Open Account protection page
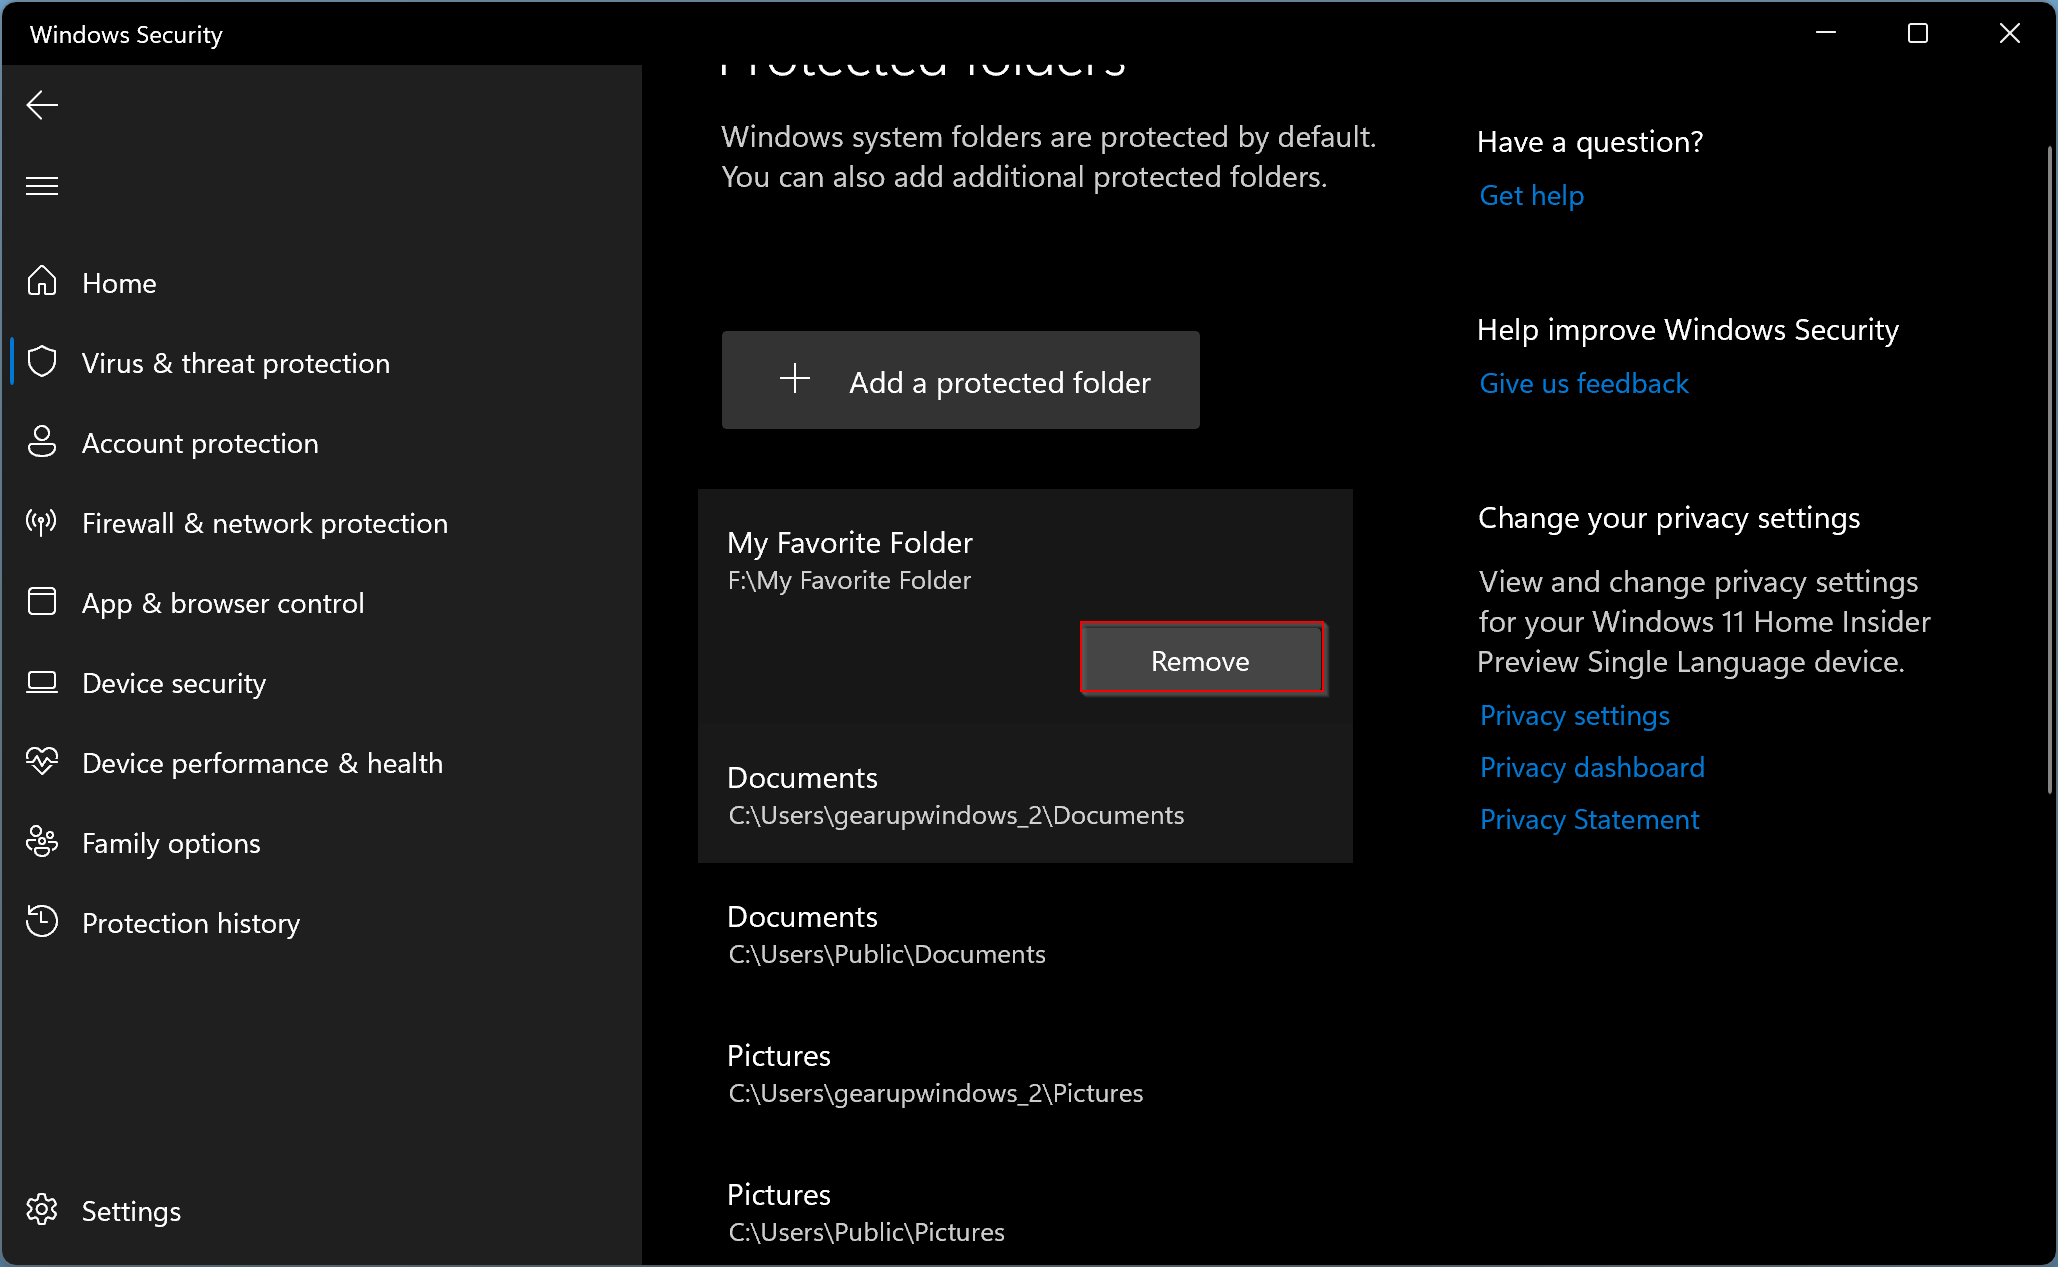Image resolution: width=2058 pixels, height=1267 pixels. 200,443
